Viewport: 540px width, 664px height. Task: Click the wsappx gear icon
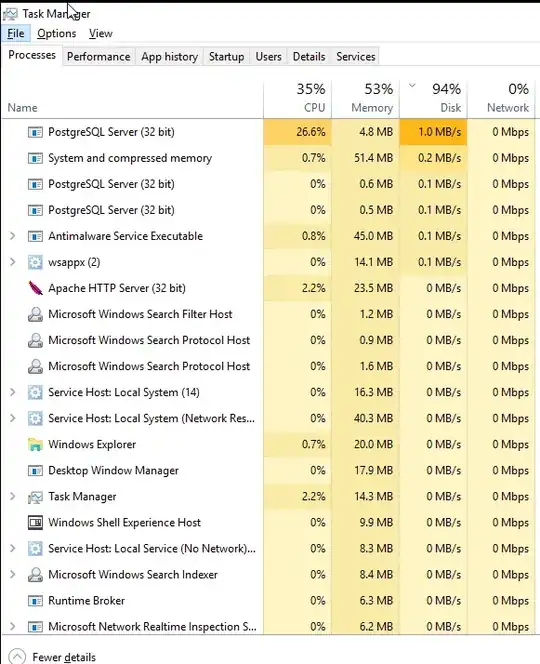point(35,263)
